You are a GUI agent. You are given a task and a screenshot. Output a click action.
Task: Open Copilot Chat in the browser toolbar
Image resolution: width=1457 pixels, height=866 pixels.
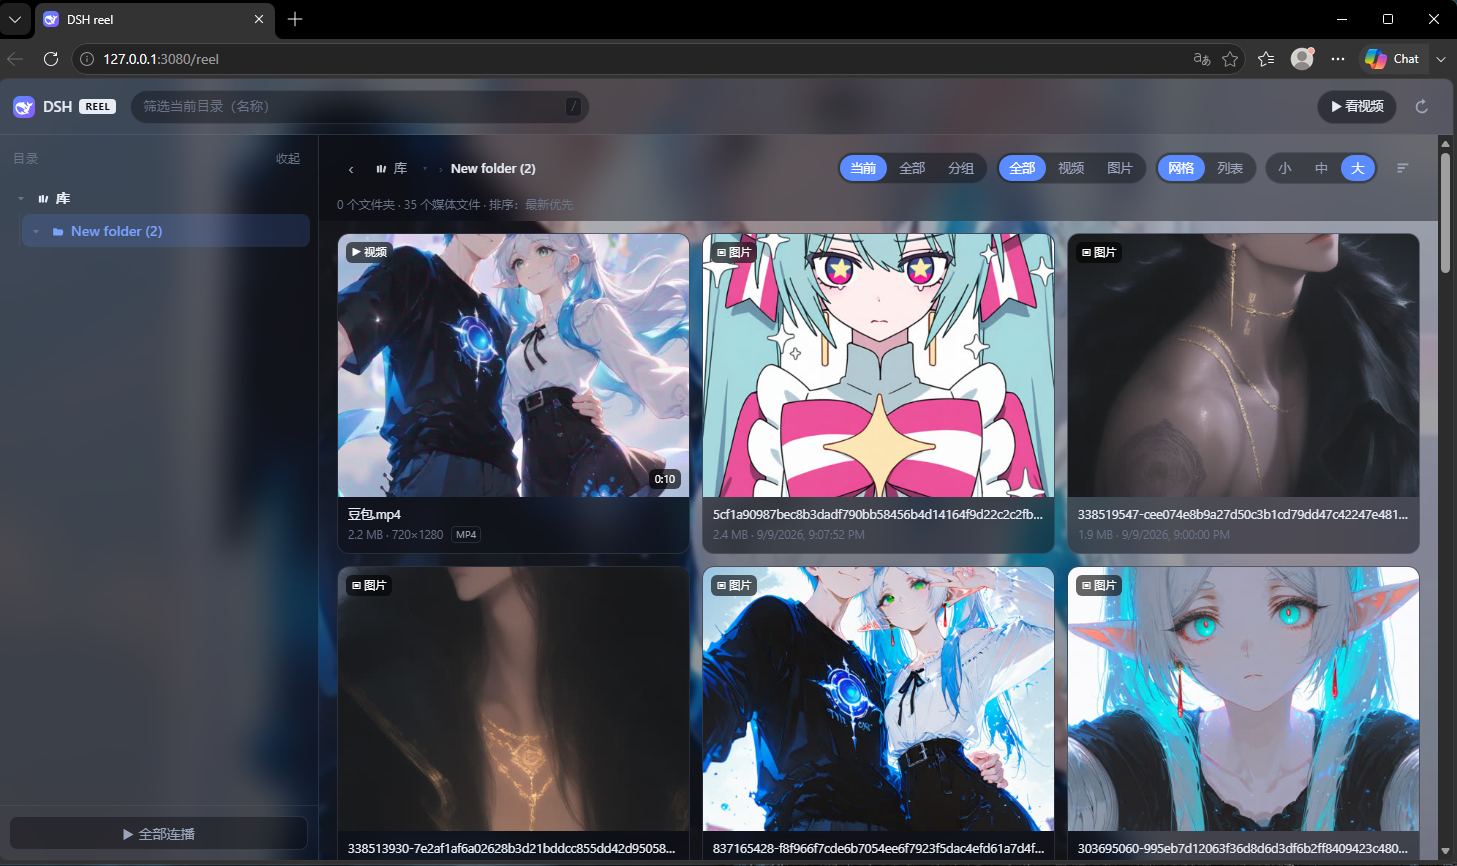click(1393, 59)
